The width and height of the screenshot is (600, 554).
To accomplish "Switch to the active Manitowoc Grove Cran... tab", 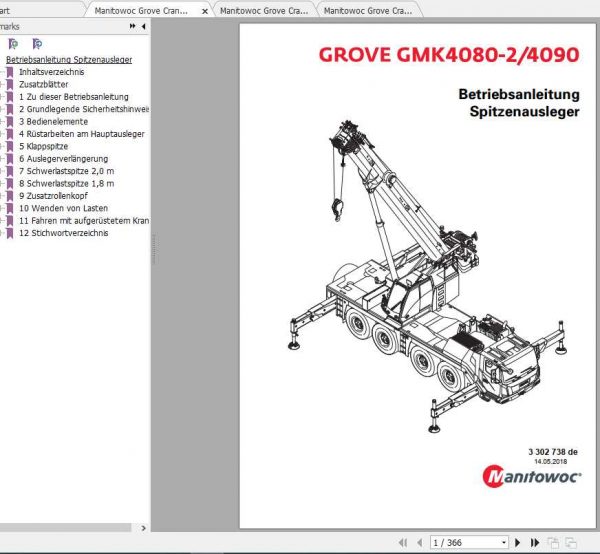I will point(141,11).
